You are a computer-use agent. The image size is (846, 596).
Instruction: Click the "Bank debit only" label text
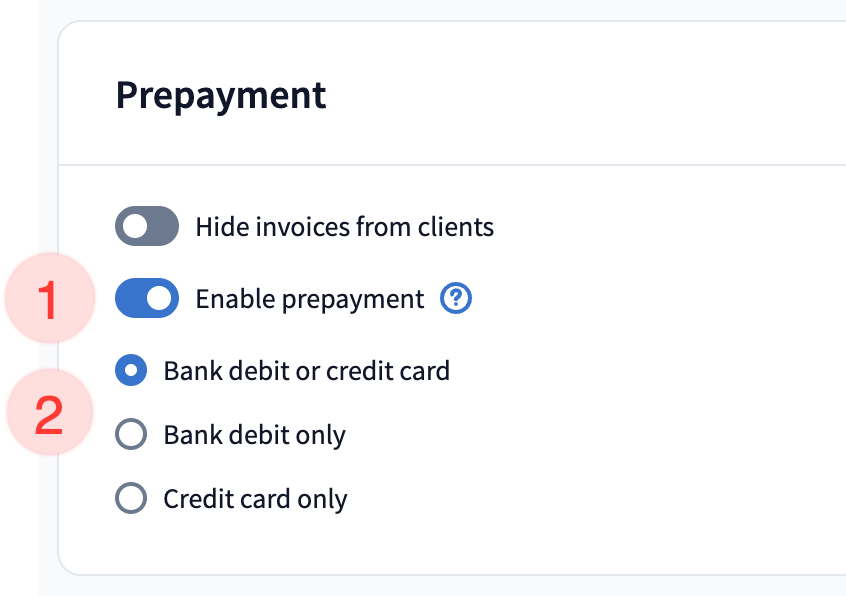(254, 435)
